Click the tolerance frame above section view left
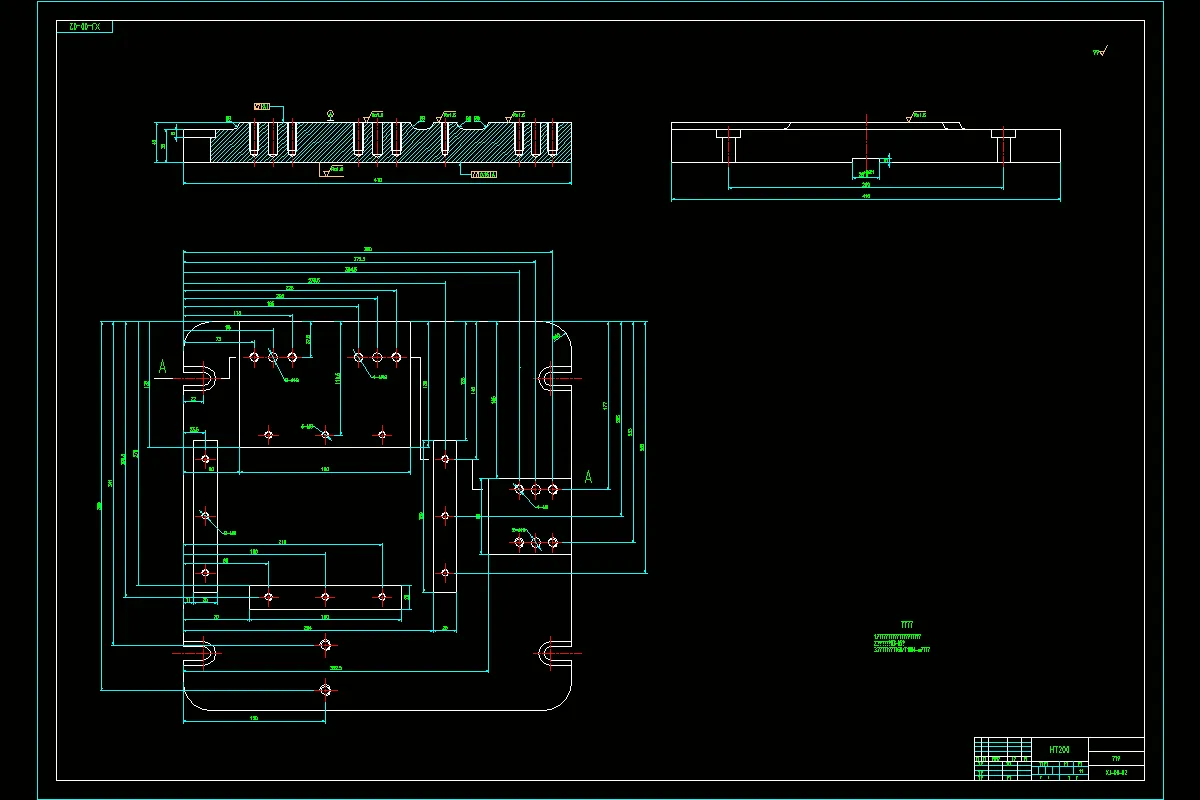This screenshot has height=800, width=1200. (262, 106)
